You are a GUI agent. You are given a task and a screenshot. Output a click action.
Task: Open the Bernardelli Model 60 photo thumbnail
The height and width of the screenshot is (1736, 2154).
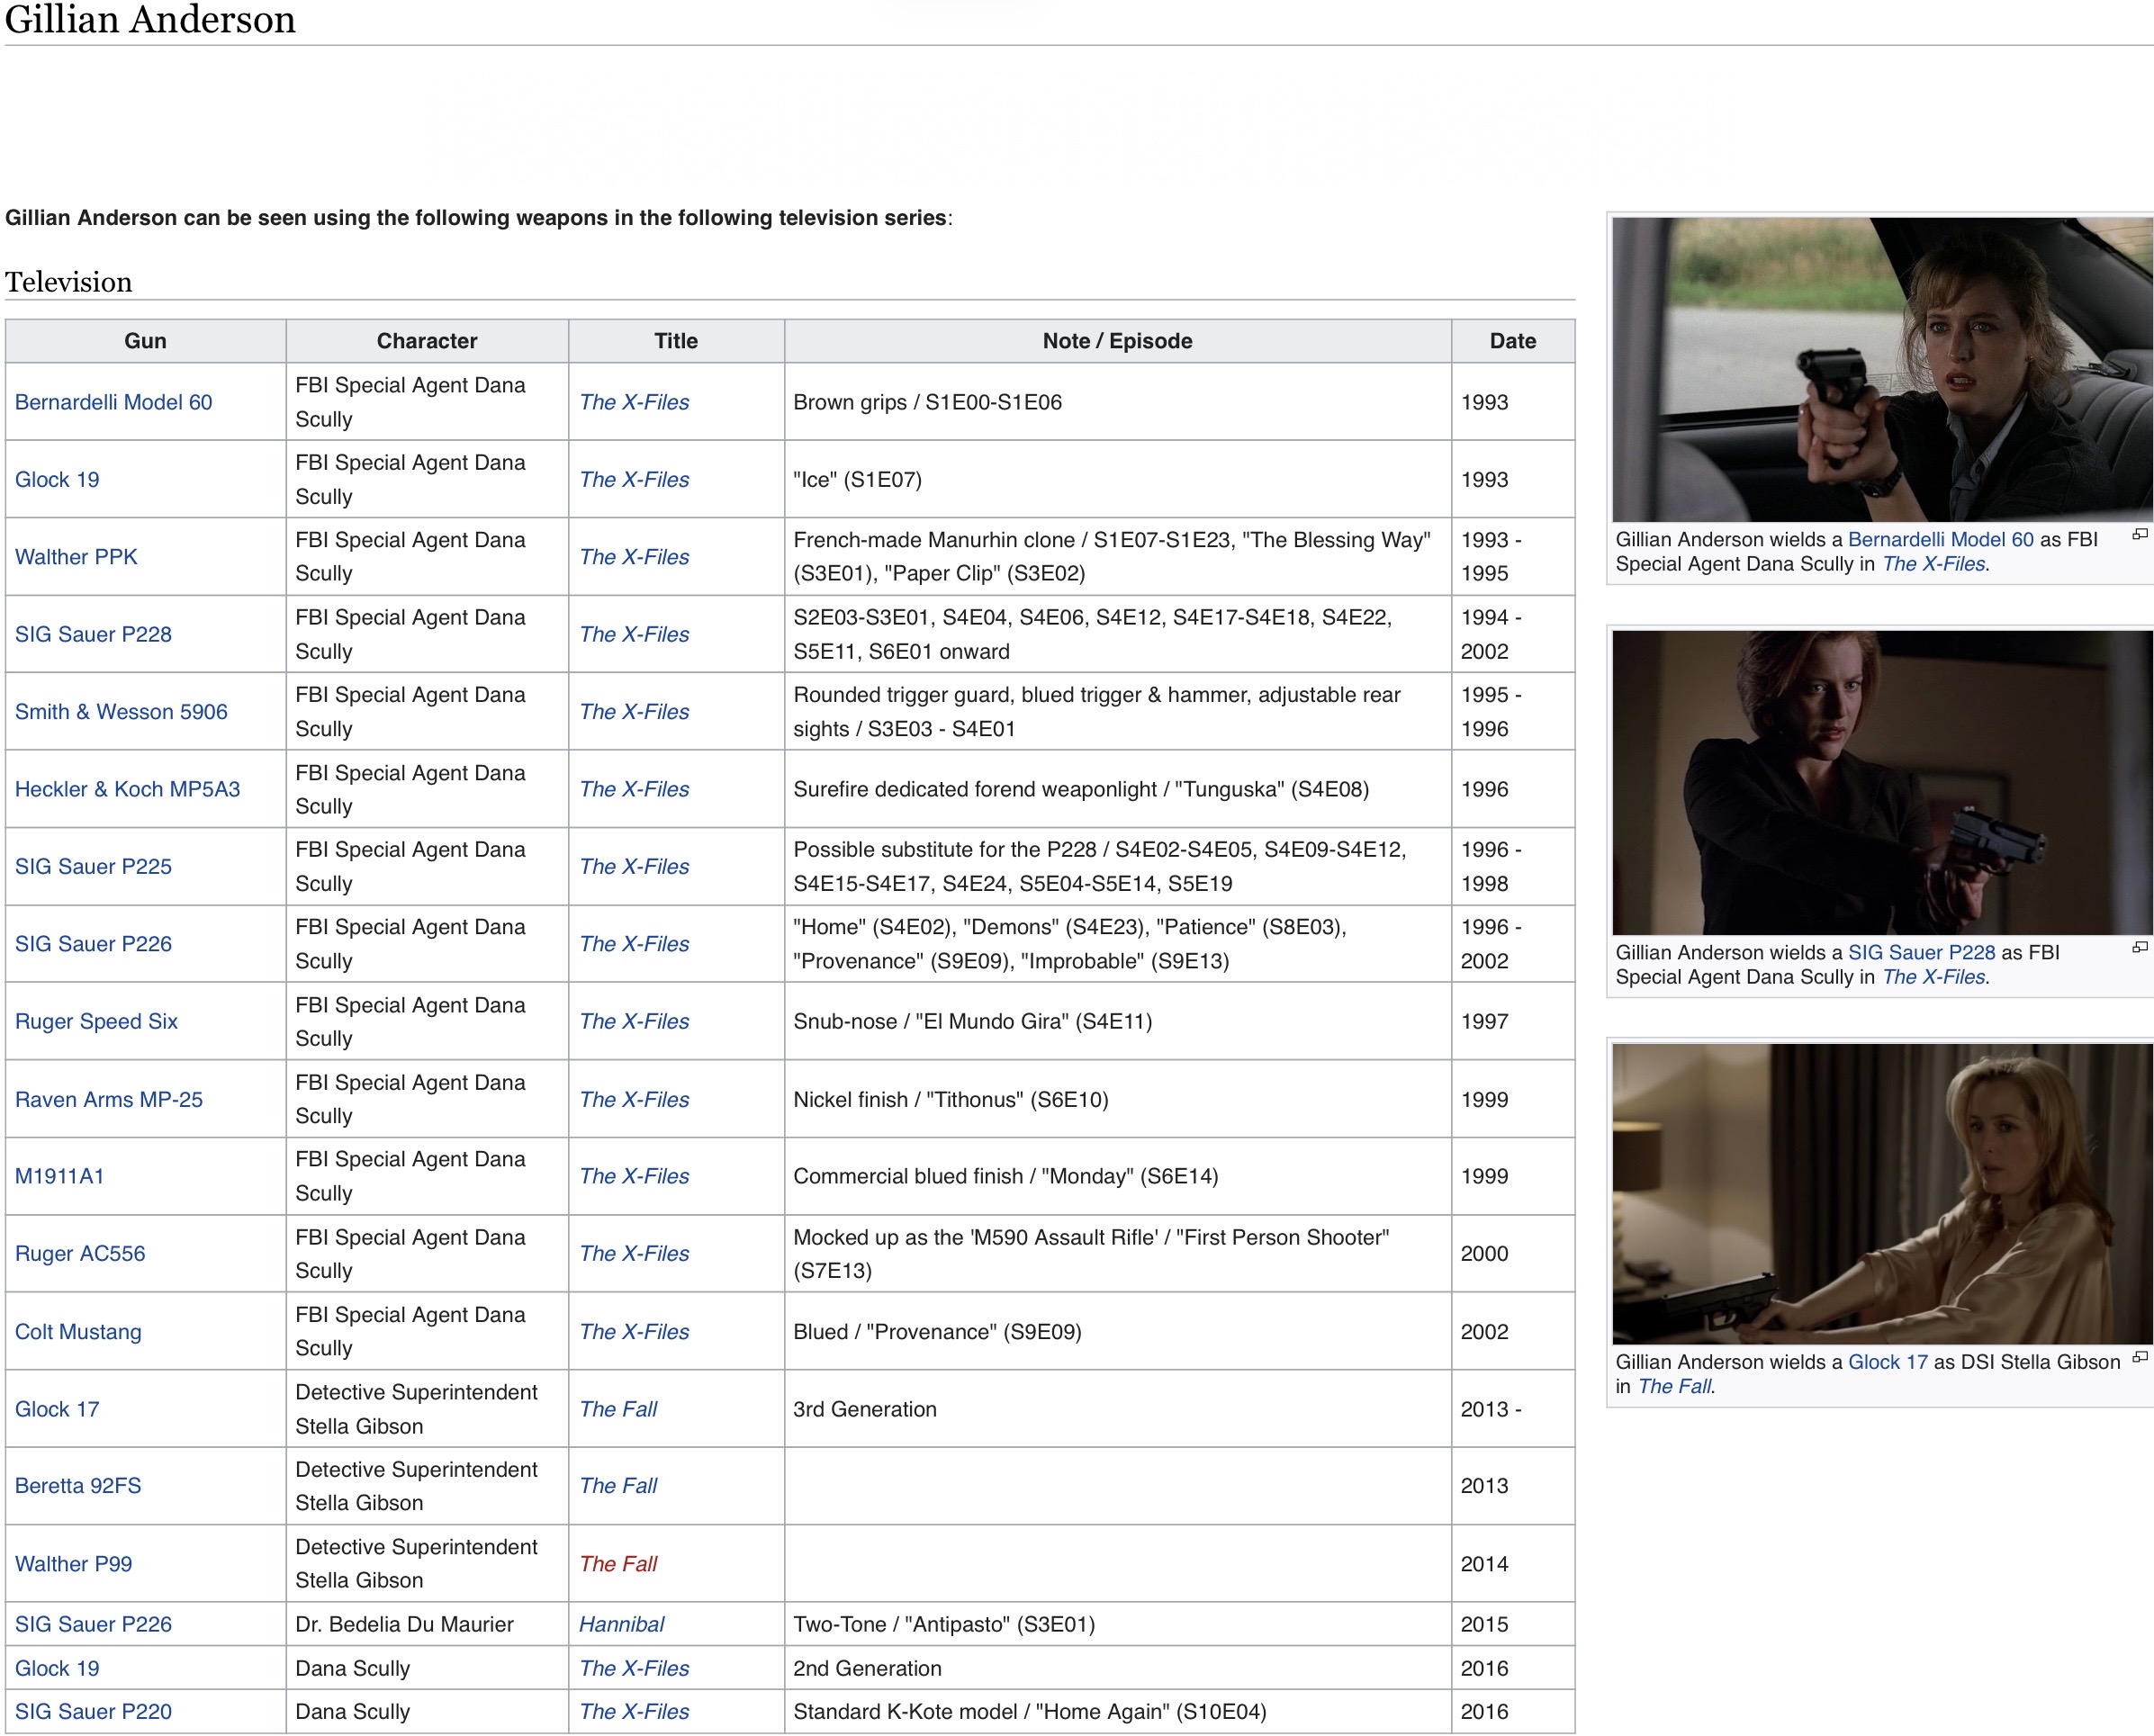coord(1880,369)
